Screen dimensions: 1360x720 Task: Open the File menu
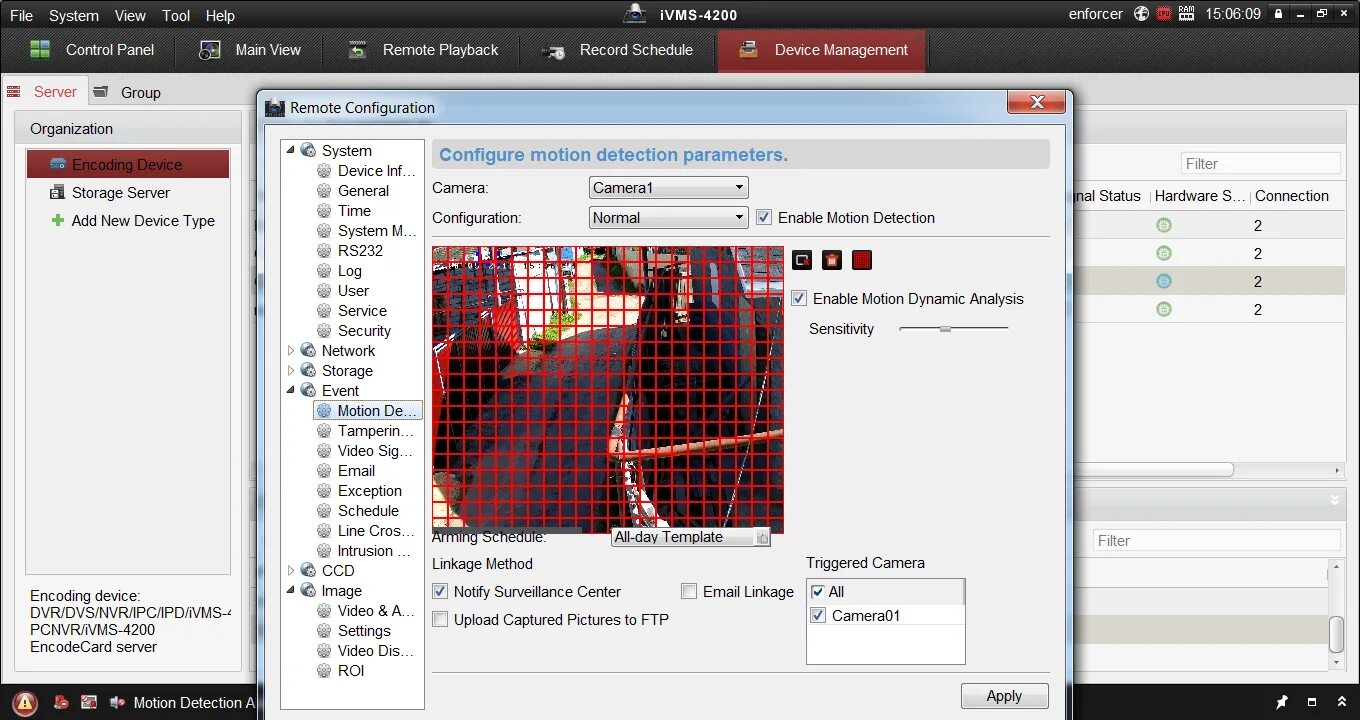point(21,15)
